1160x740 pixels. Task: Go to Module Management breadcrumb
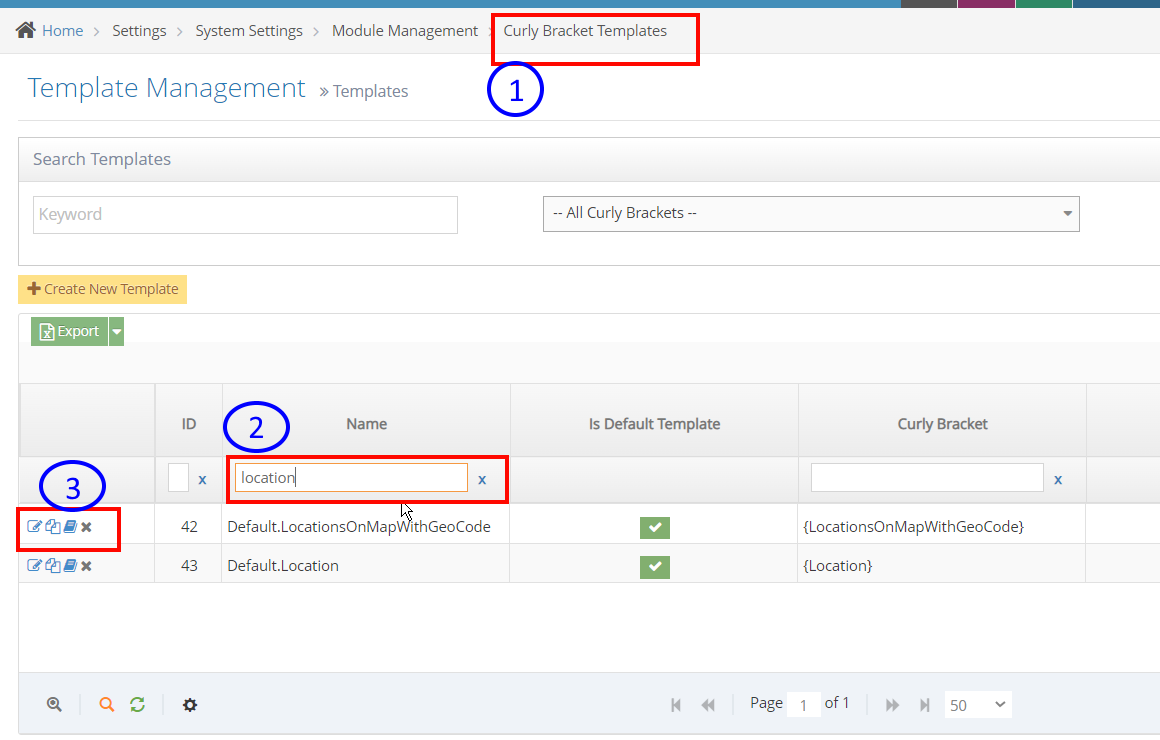[405, 31]
